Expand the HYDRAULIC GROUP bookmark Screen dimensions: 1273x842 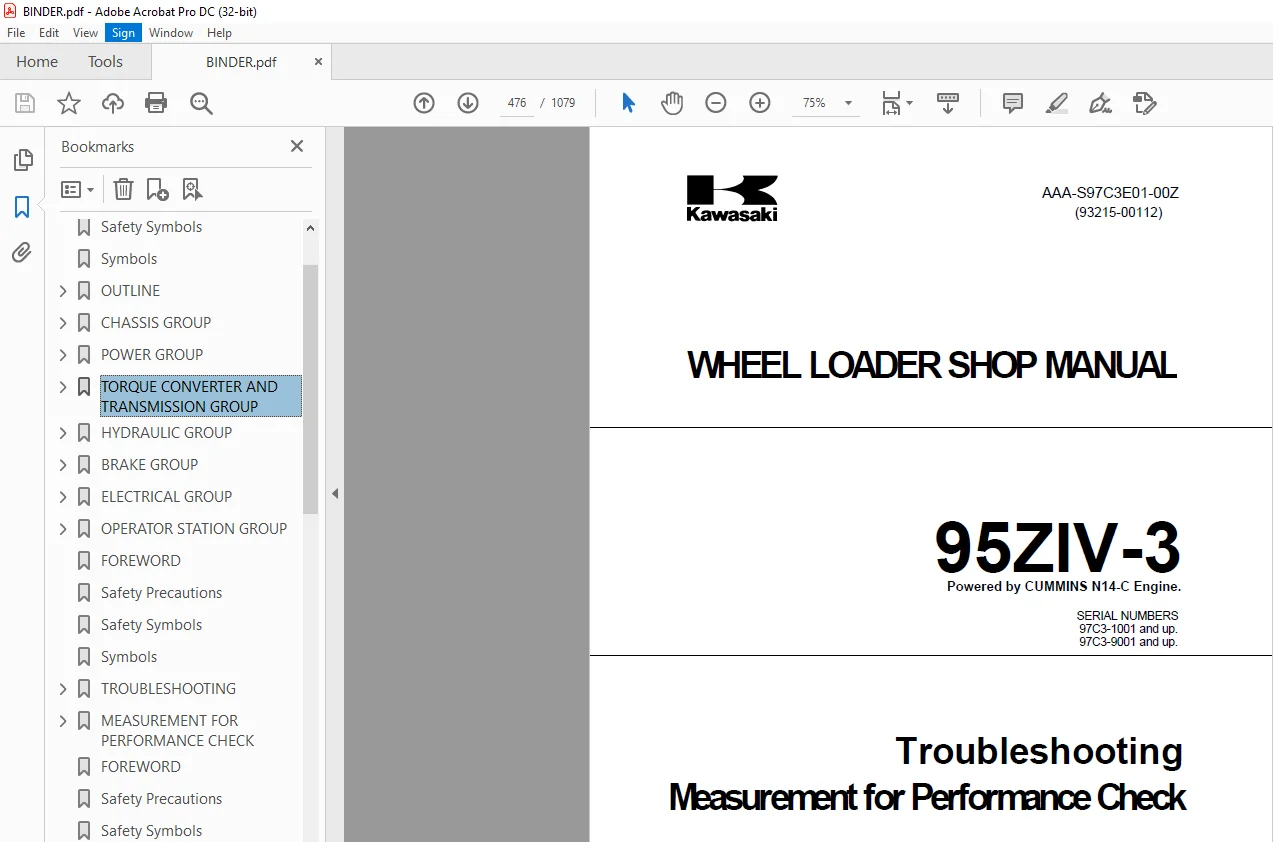coord(63,433)
